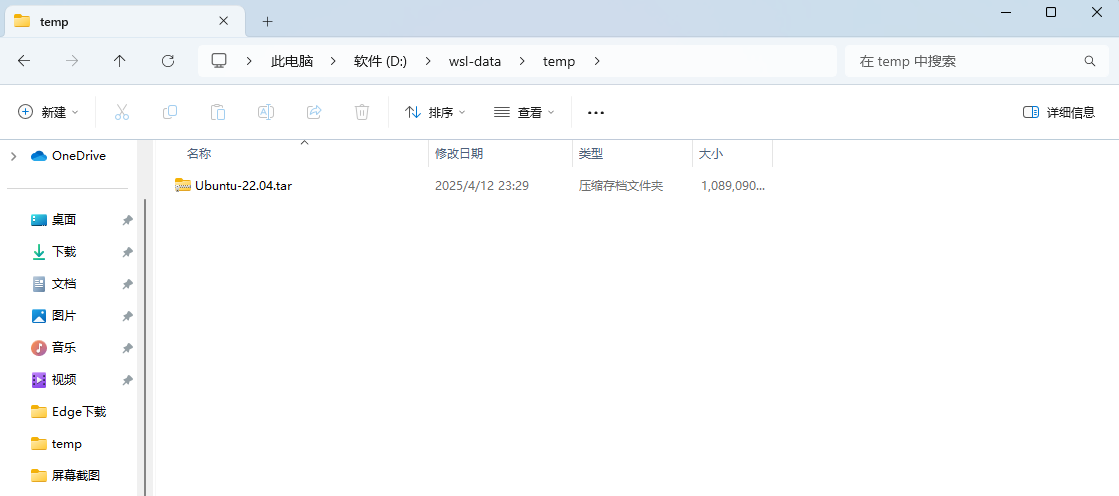
Task: Click temp in the breadcrumb path
Action: [559, 61]
